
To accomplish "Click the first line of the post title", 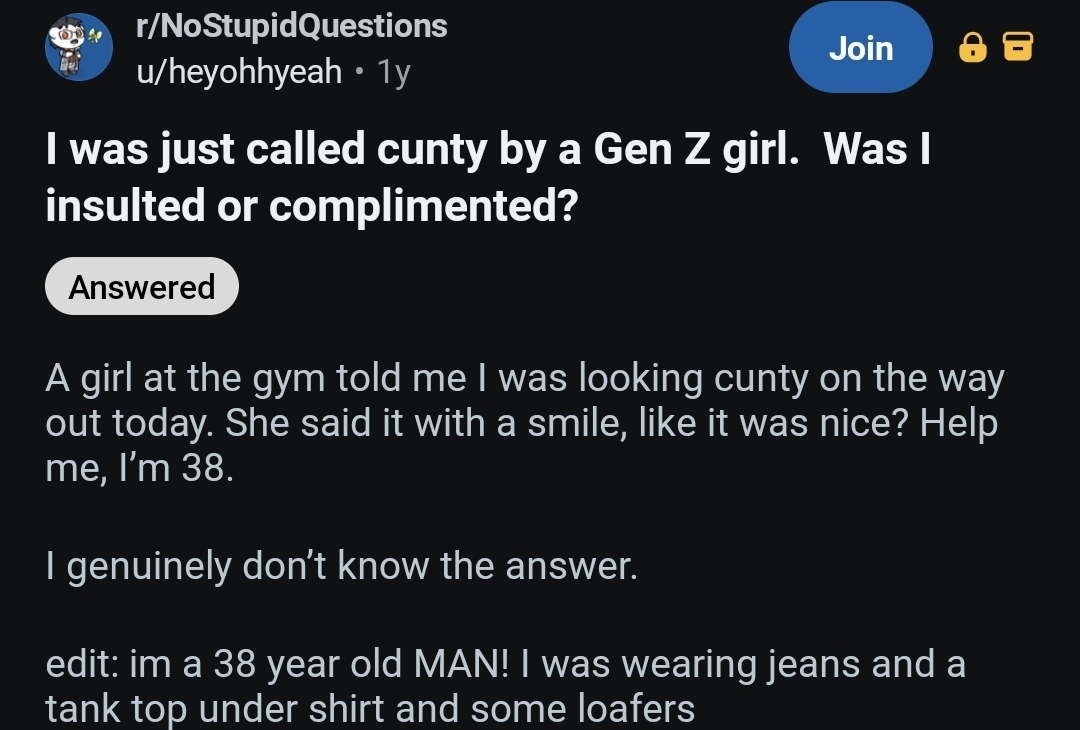I will point(488,150).
